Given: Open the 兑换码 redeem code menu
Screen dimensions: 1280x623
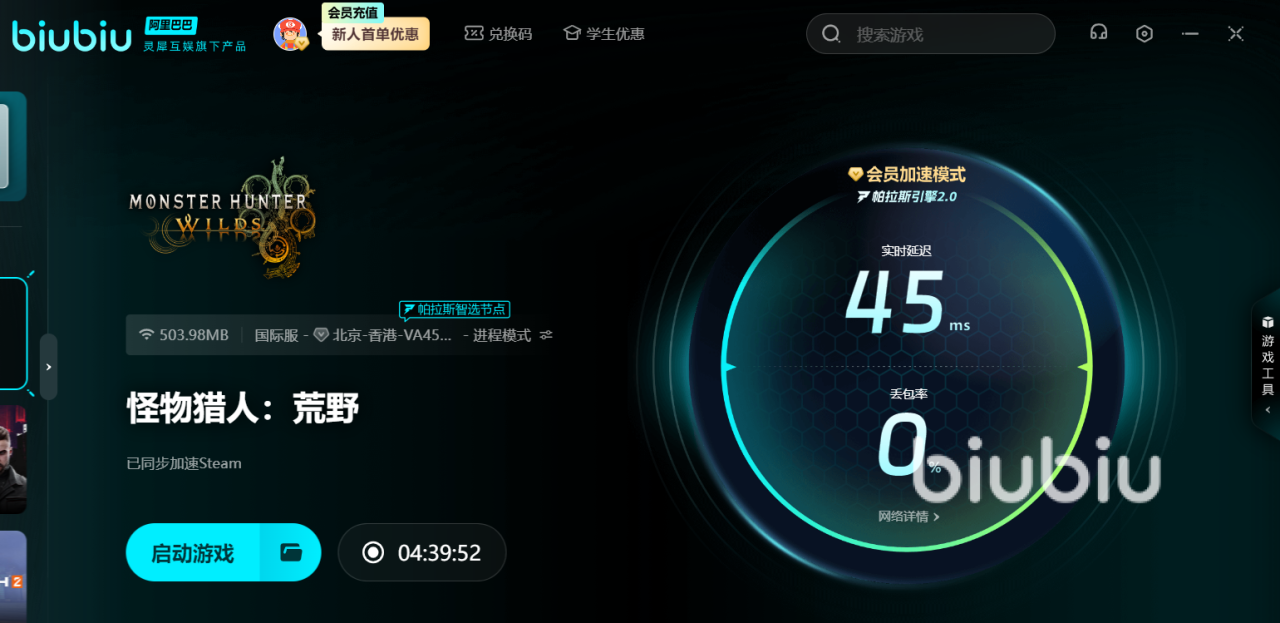Looking at the screenshot, I should [498, 34].
